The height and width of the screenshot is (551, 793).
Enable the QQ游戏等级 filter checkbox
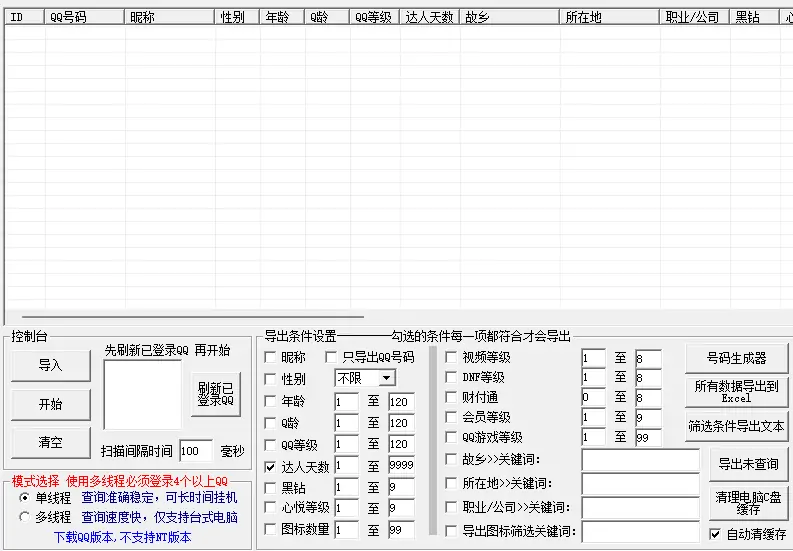pyautogui.click(x=451, y=437)
